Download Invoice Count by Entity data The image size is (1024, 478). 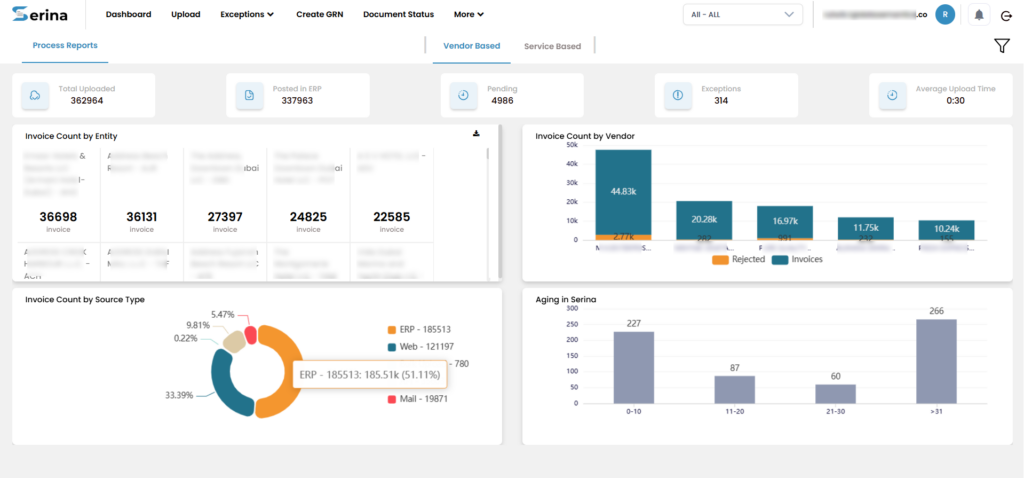point(476,133)
